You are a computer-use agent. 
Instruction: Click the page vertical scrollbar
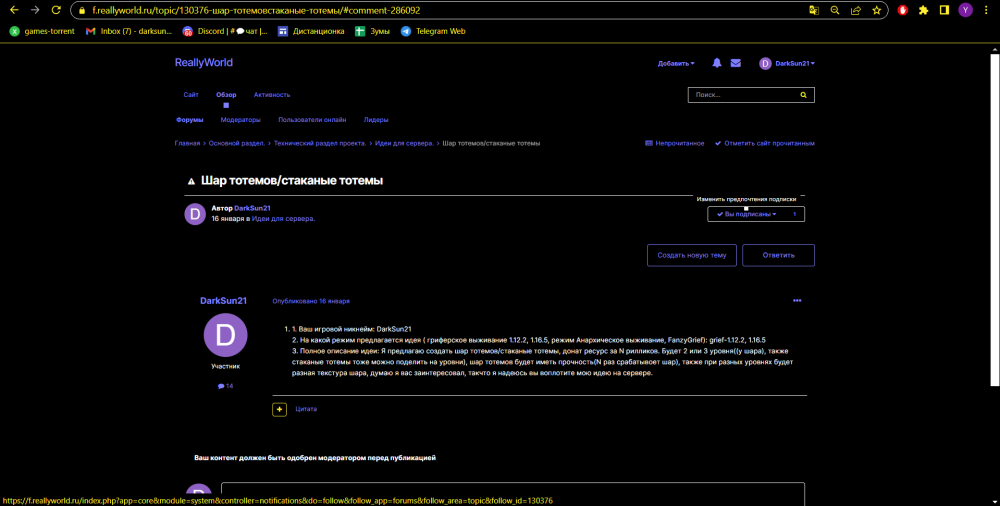pos(994,220)
